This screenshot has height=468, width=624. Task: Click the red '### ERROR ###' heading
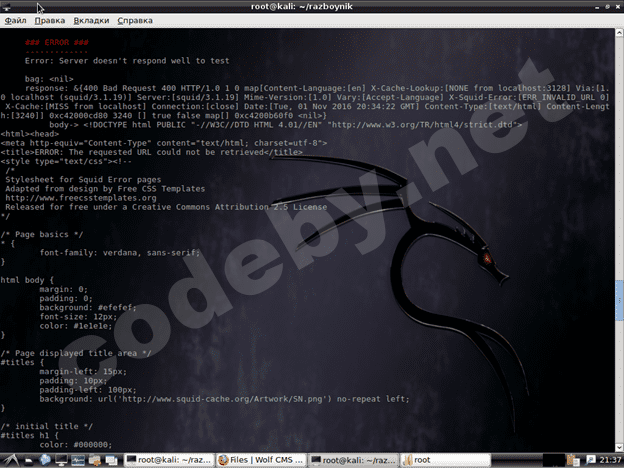(x=57, y=43)
